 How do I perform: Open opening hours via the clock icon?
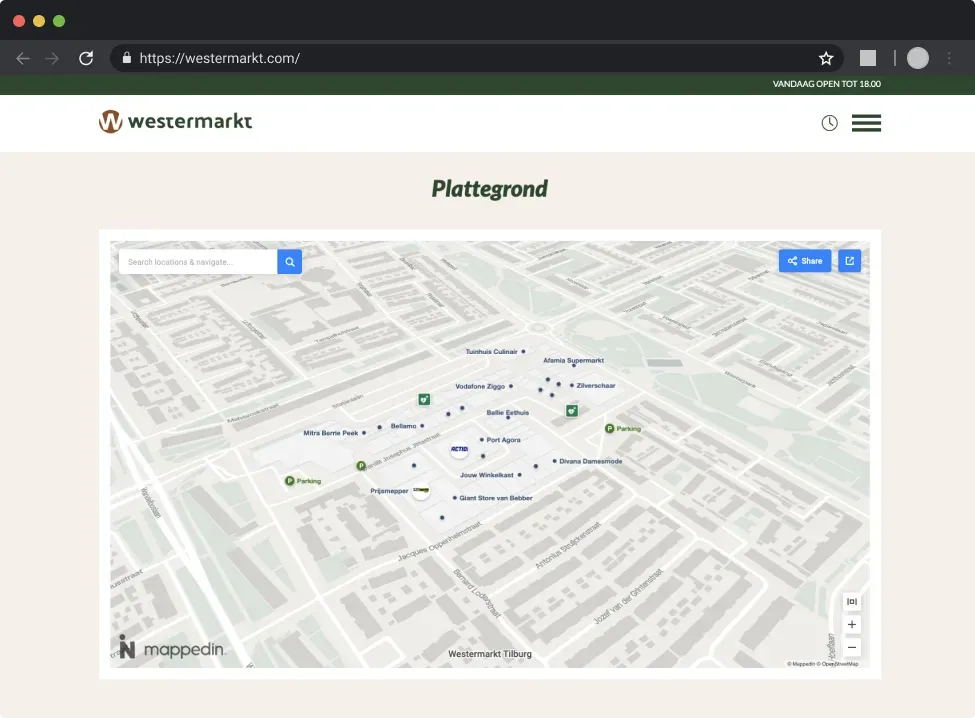[x=829, y=123]
